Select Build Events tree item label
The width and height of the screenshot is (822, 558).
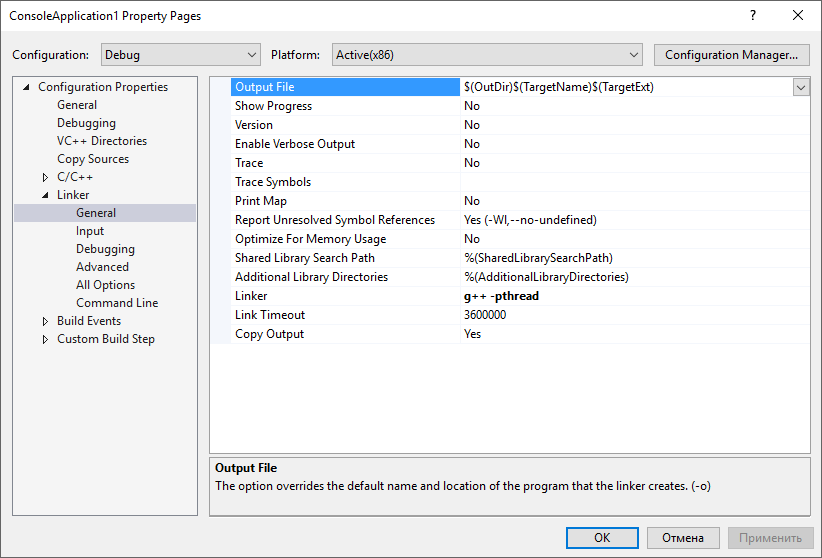coord(89,320)
